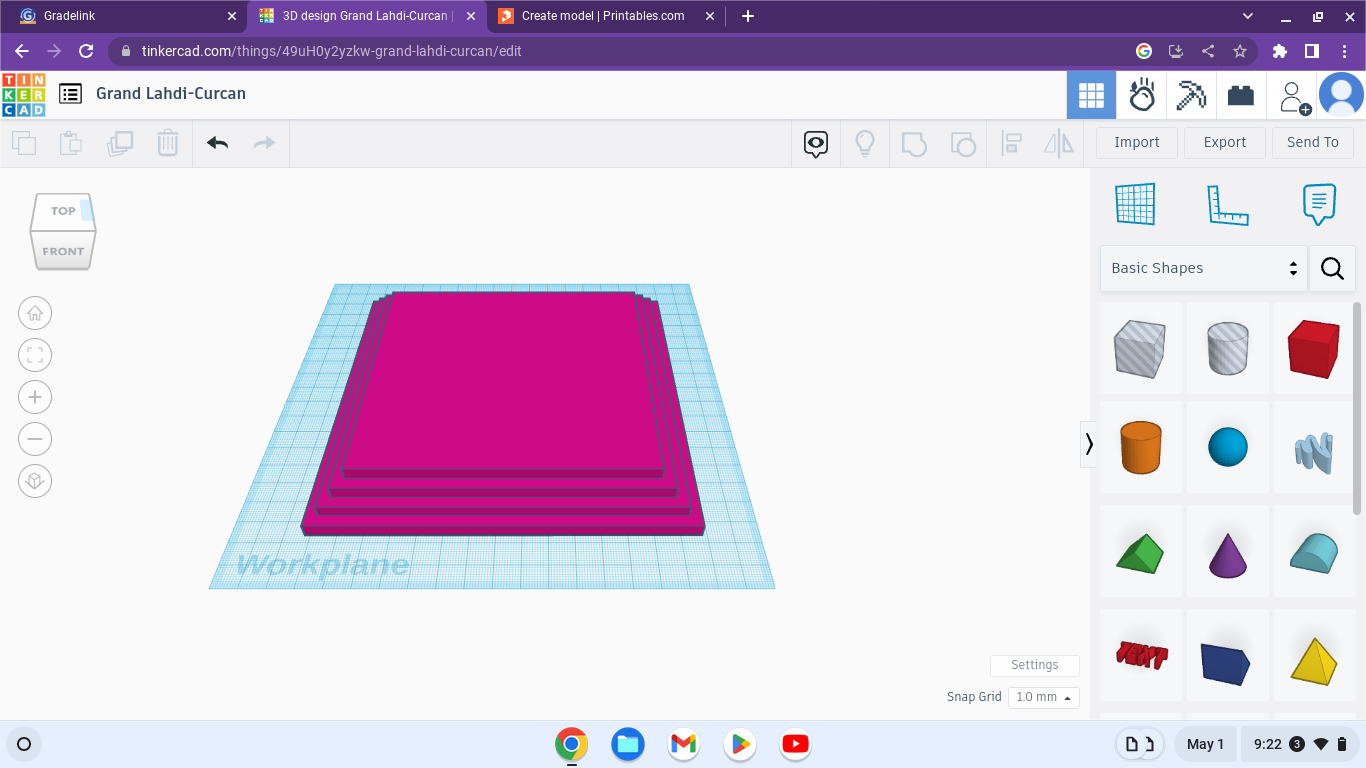
Task: Open YouTube from the shelf
Action: (795, 744)
